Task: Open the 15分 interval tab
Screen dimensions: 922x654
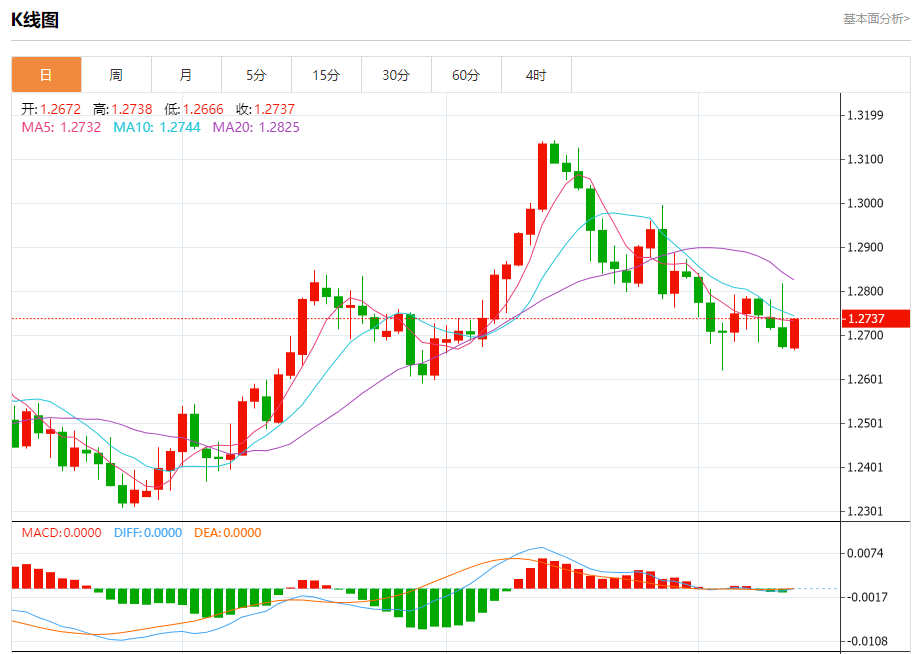Action: coord(326,75)
